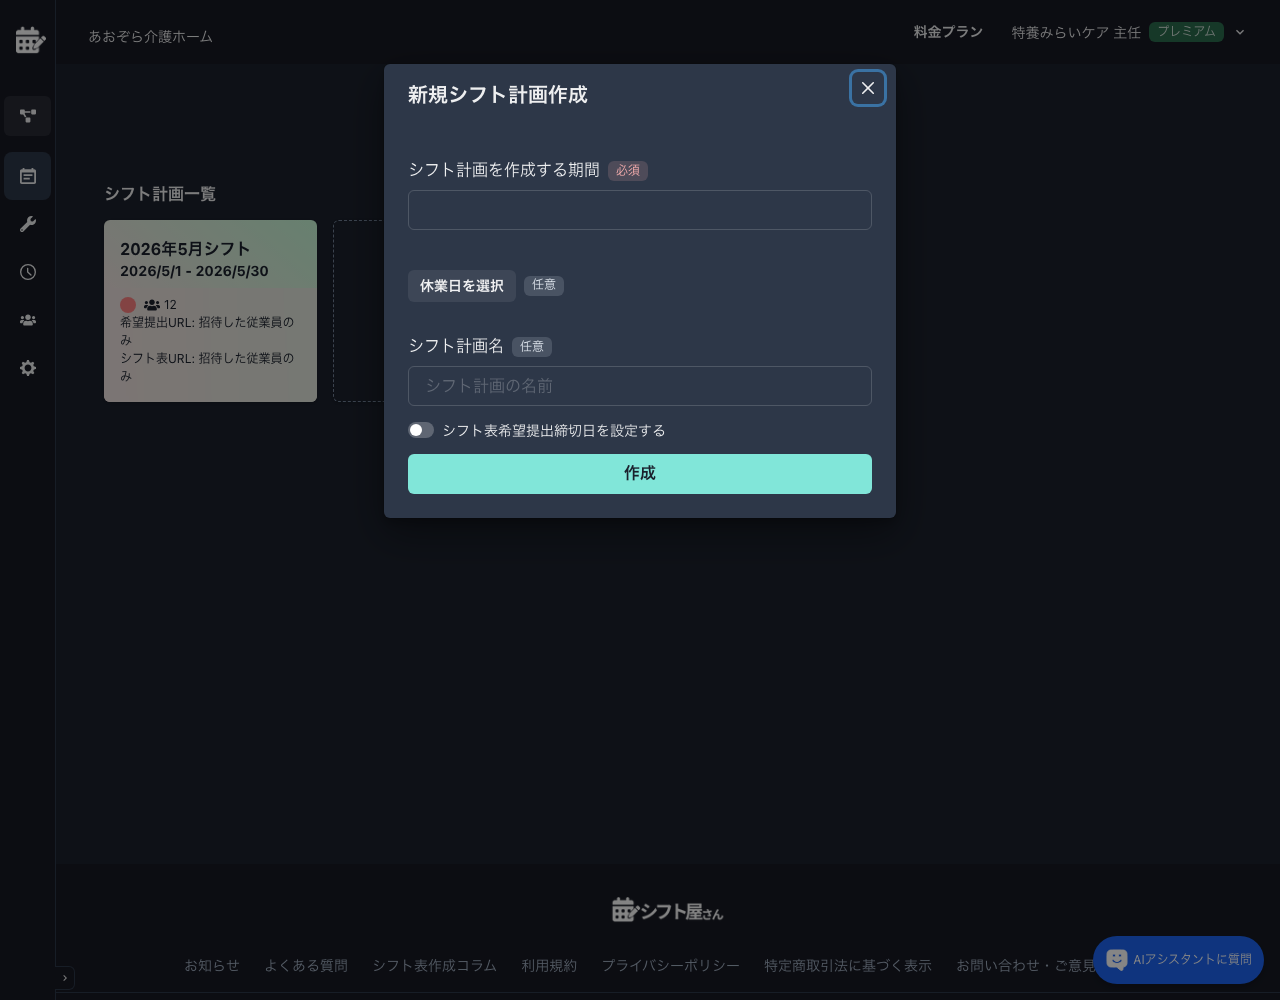Open the お知らせ link in footer

point(212,965)
